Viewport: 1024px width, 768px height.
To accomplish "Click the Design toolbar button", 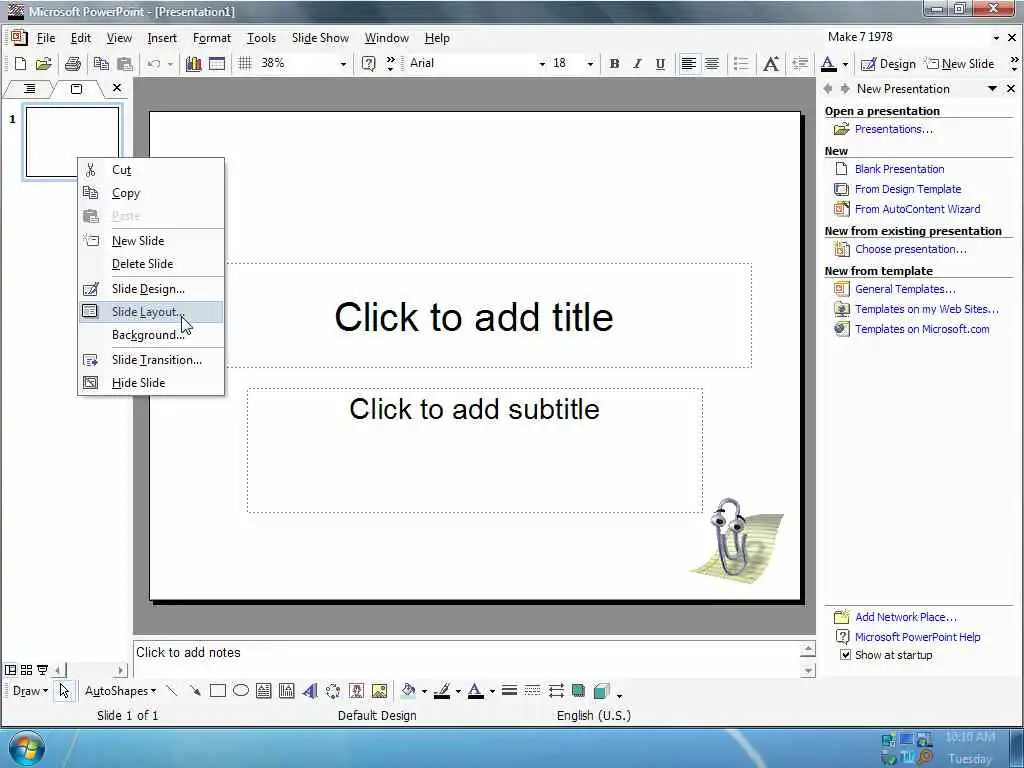I will [x=888, y=64].
